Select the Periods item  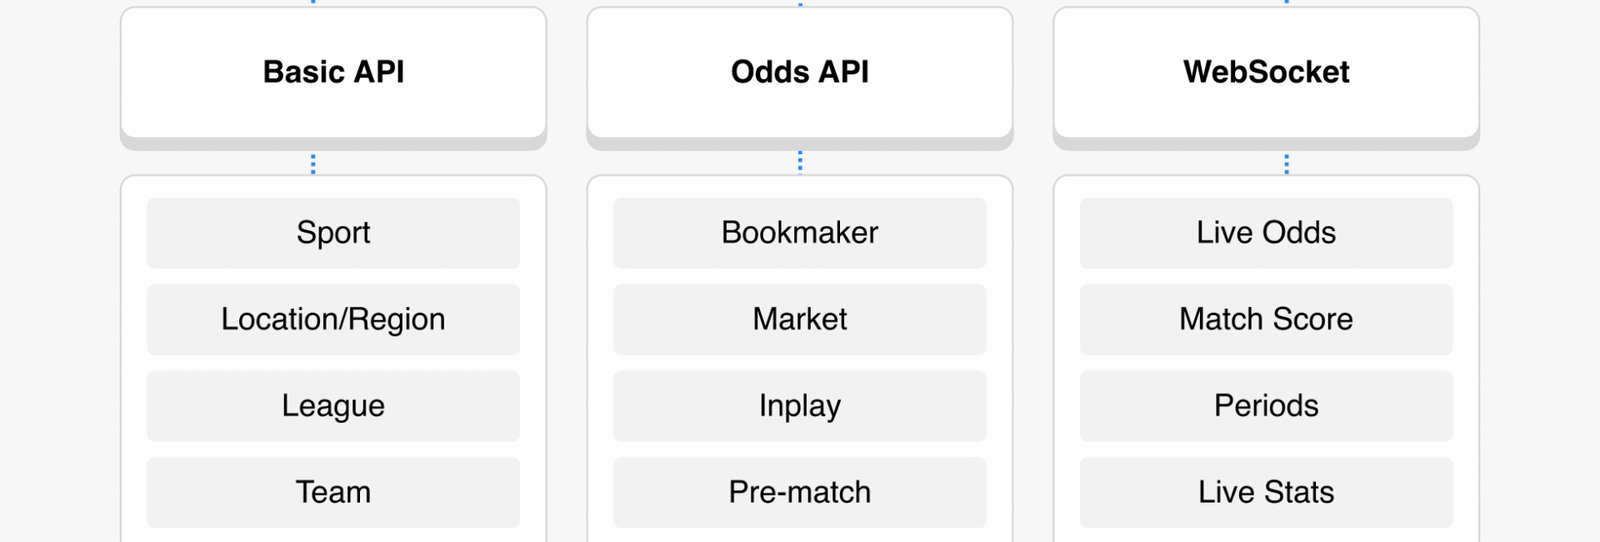click(x=1266, y=406)
